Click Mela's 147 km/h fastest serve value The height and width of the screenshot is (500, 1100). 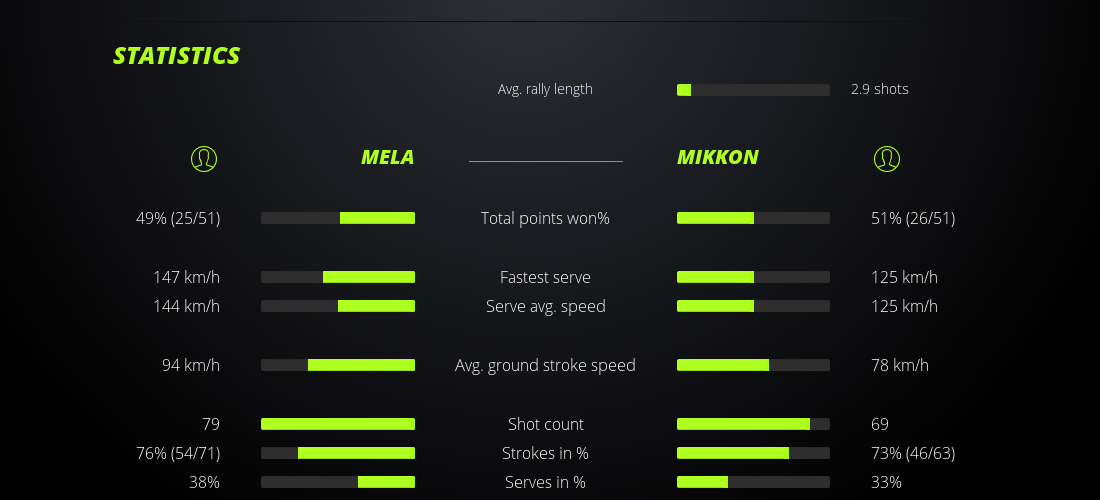(186, 277)
